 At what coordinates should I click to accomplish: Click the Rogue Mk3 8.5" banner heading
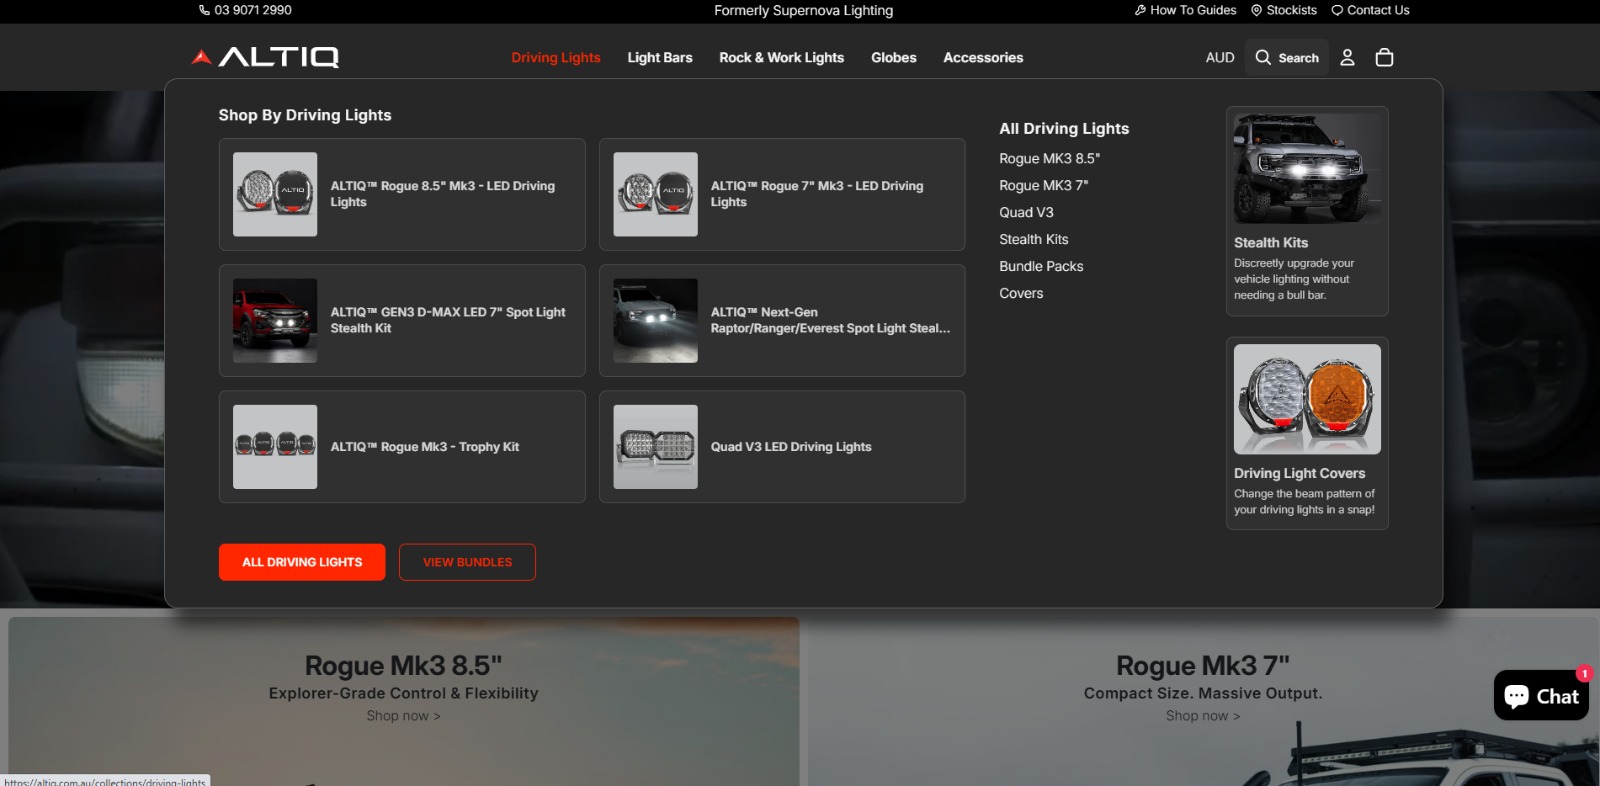tap(403, 665)
